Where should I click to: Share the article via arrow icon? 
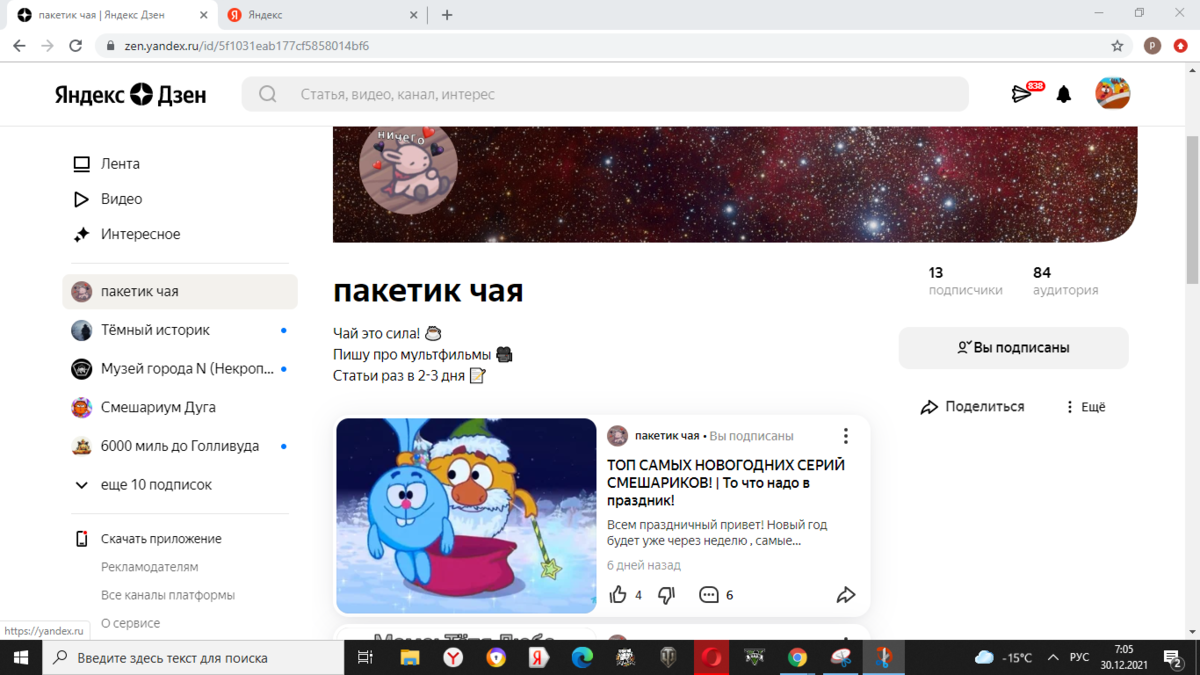(x=846, y=595)
